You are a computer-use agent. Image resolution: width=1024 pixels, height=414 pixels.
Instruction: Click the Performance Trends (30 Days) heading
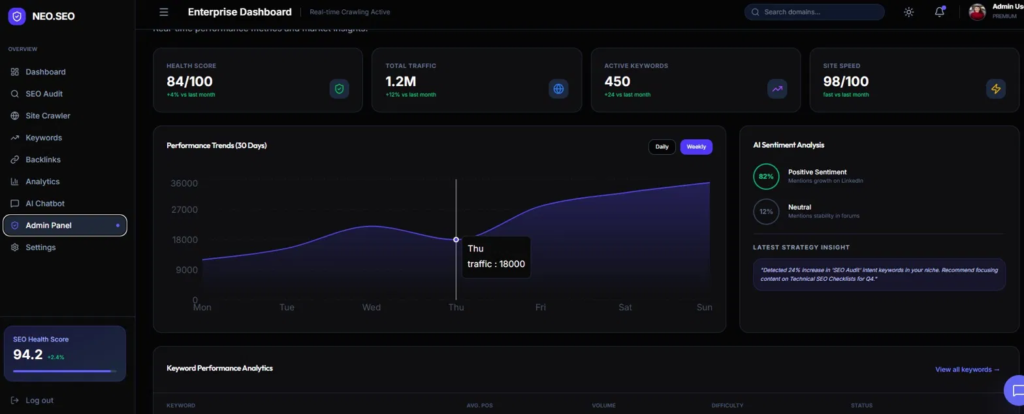(x=217, y=146)
